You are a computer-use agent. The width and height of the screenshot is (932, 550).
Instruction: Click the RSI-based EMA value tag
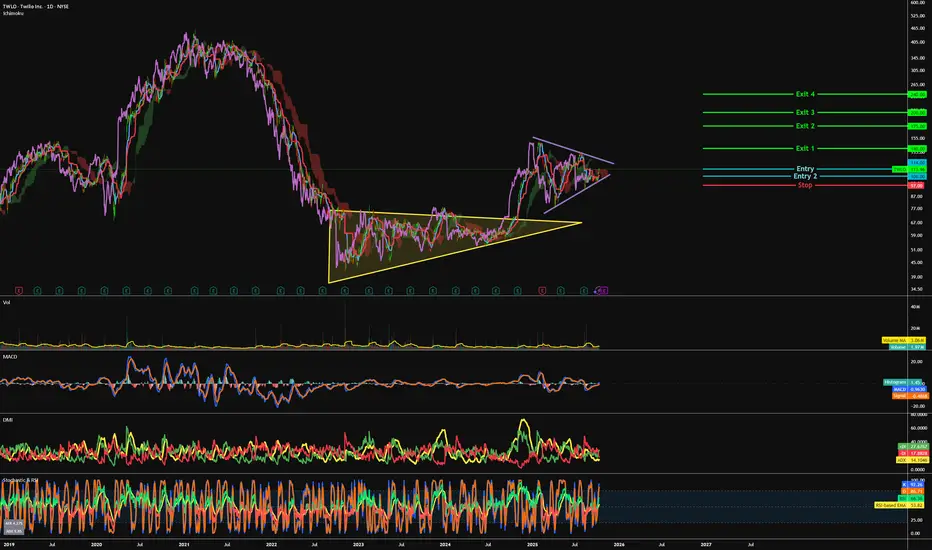(x=899, y=505)
